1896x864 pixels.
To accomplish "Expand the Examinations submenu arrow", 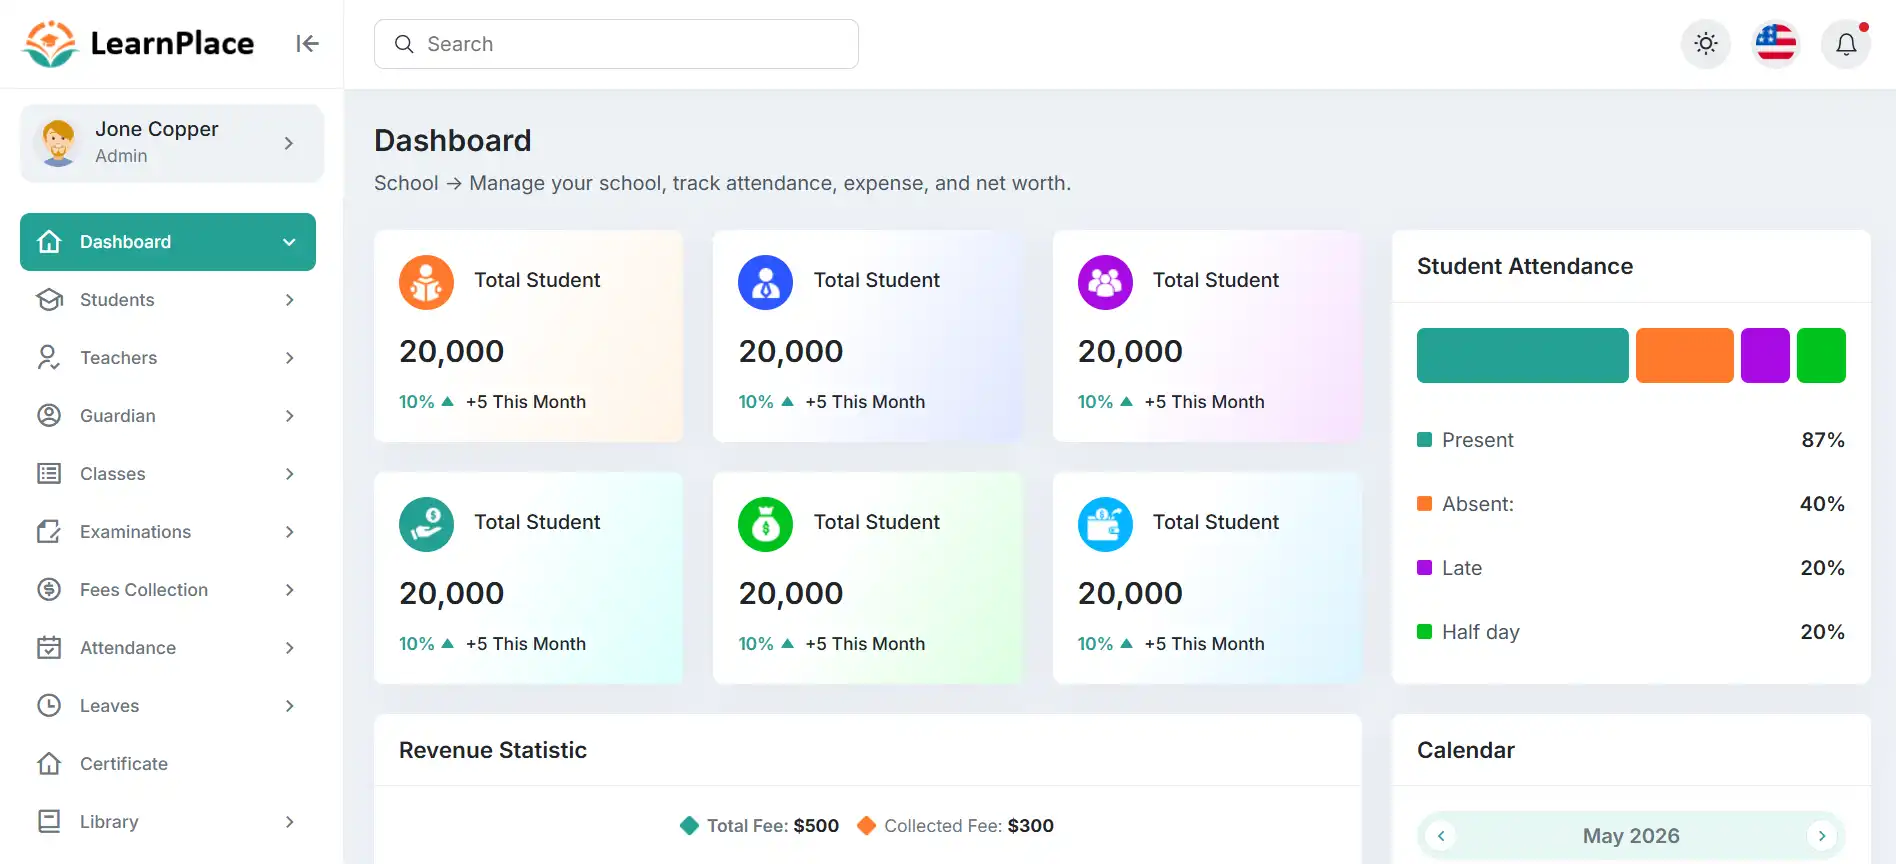I will point(289,532).
